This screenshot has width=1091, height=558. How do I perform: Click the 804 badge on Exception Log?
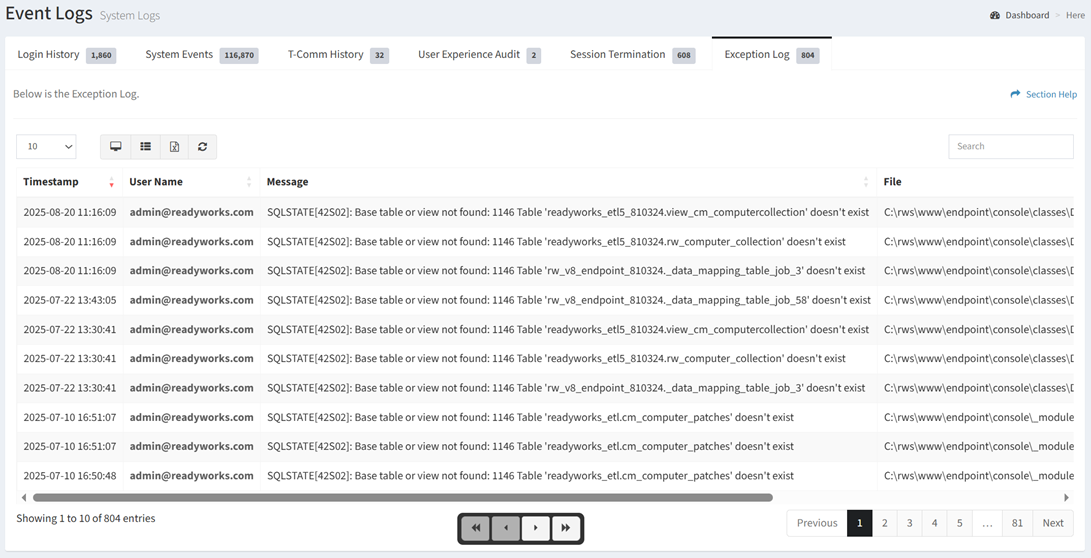coord(807,55)
